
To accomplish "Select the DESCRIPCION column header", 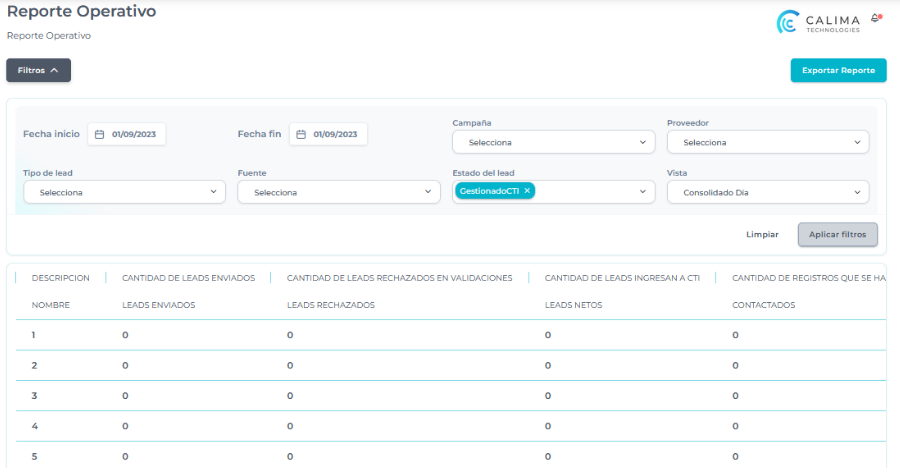I will point(61,277).
